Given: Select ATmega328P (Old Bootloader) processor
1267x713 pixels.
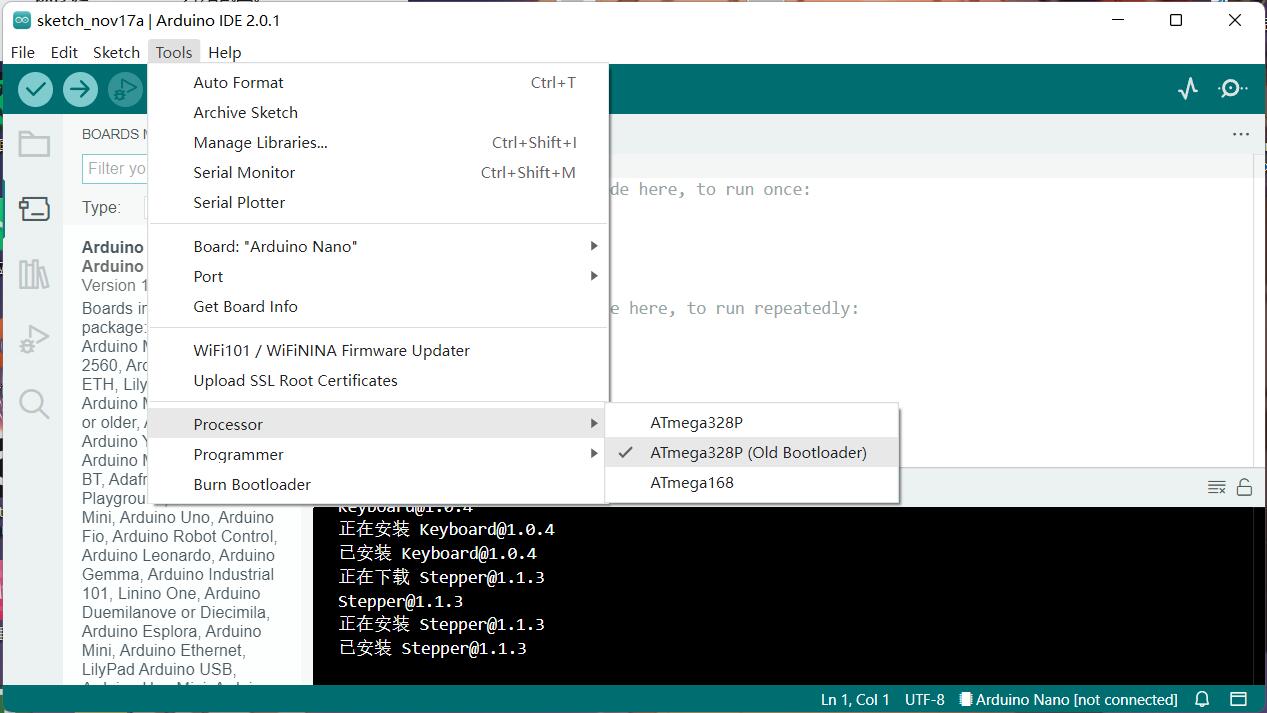Looking at the screenshot, I should tap(757, 453).
